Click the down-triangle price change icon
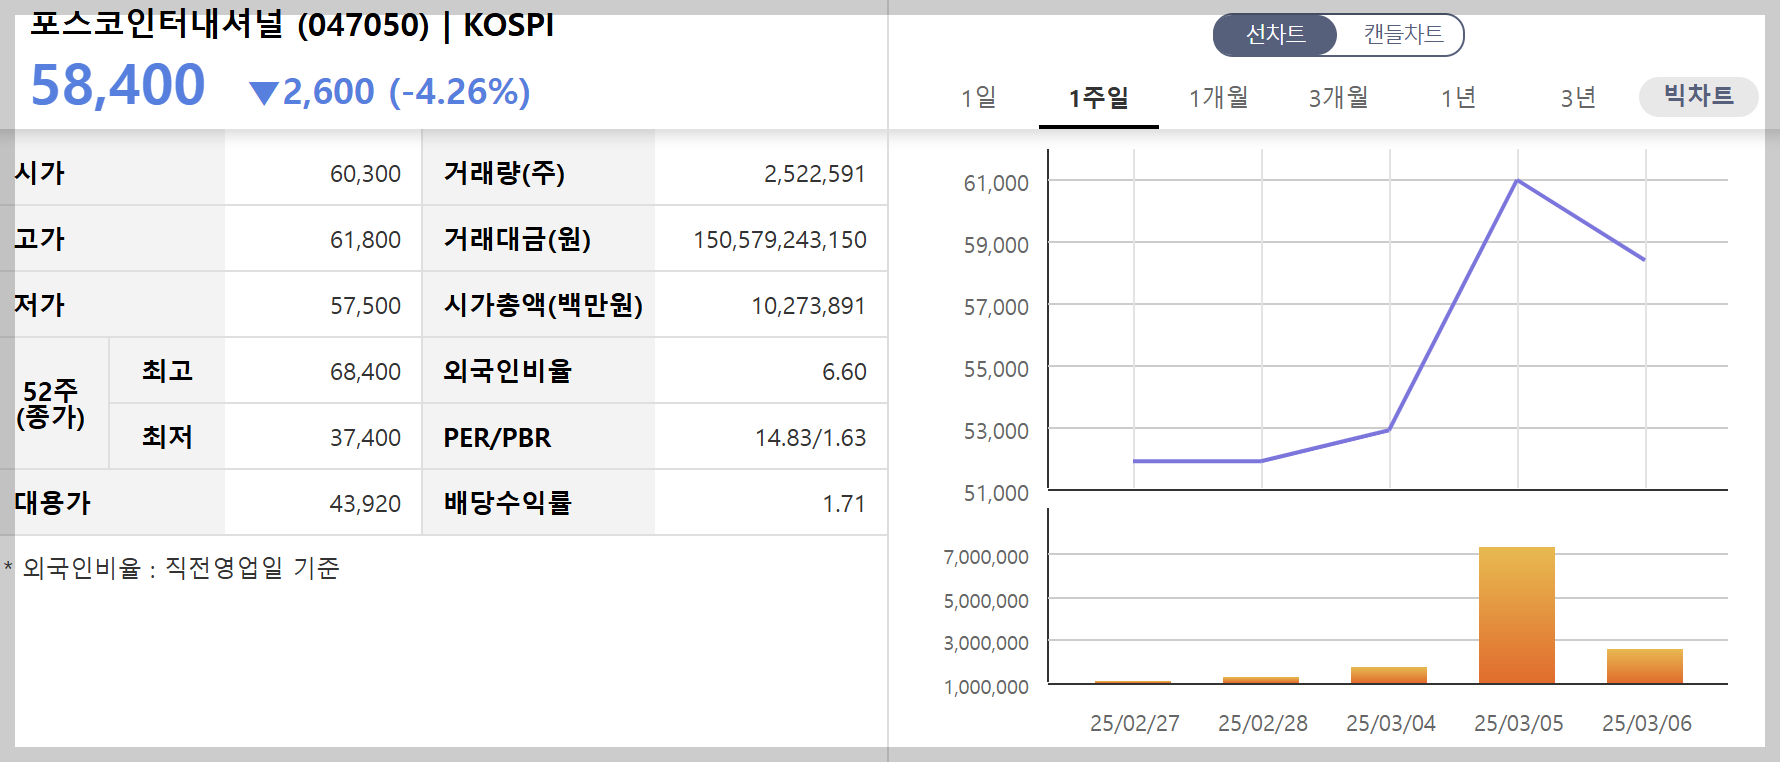Viewport: 1780px width, 762px height. (264, 93)
